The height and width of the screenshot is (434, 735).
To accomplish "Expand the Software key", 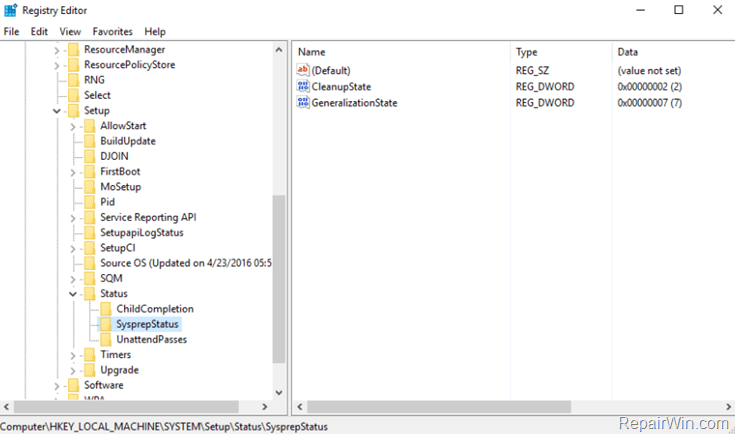I will click(x=57, y=386).
